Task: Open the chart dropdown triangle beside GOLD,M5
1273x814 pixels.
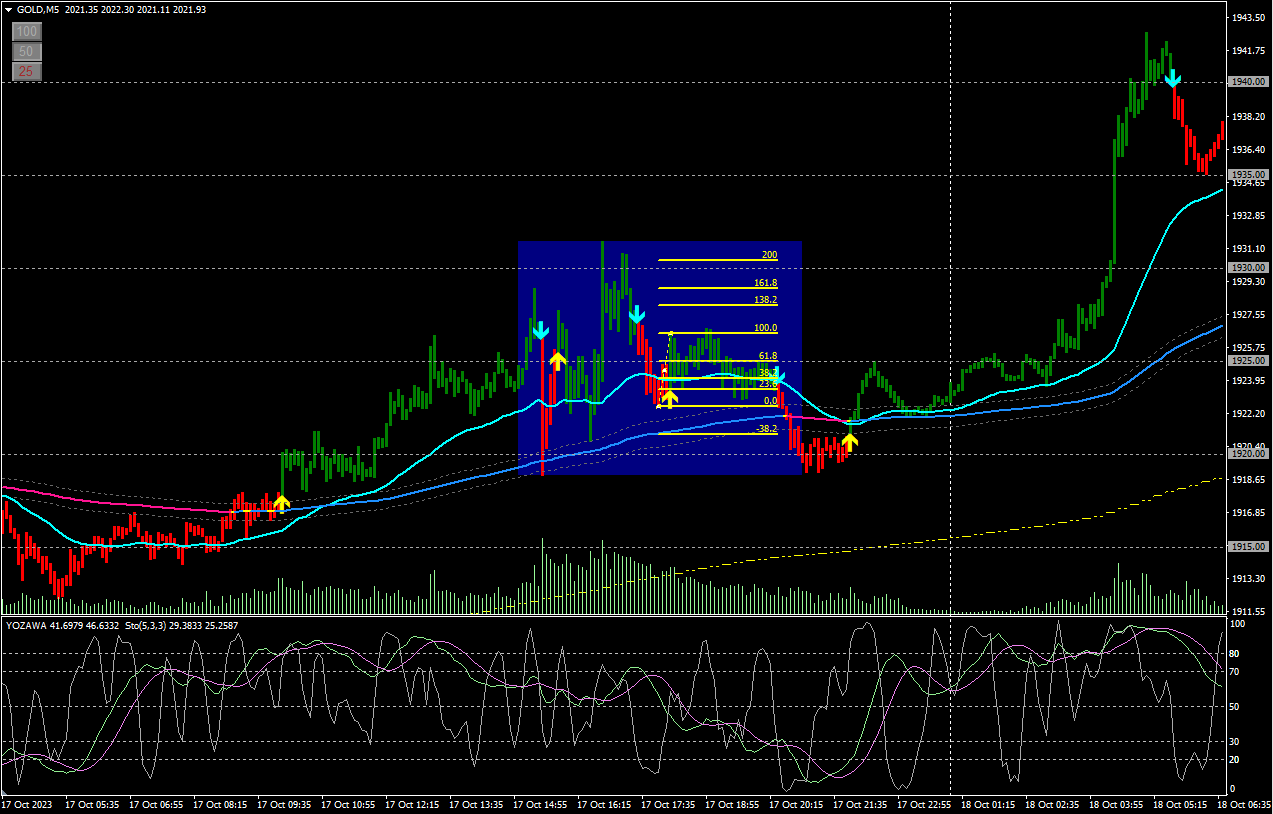Action: [x=9, y=9]
